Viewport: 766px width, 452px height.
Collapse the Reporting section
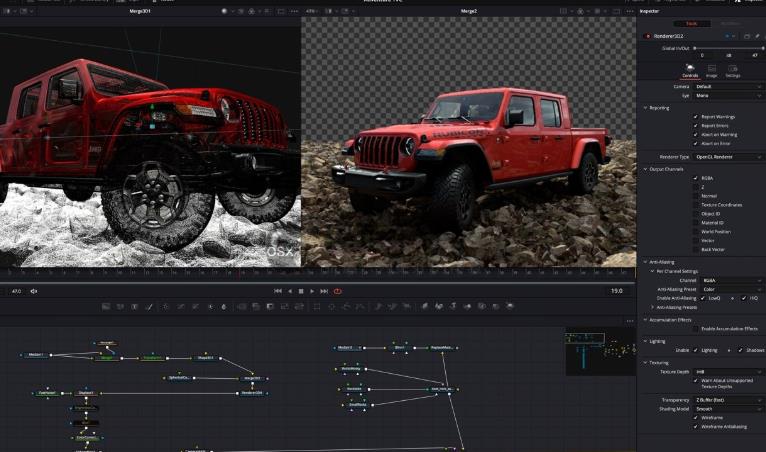(645, 108)
